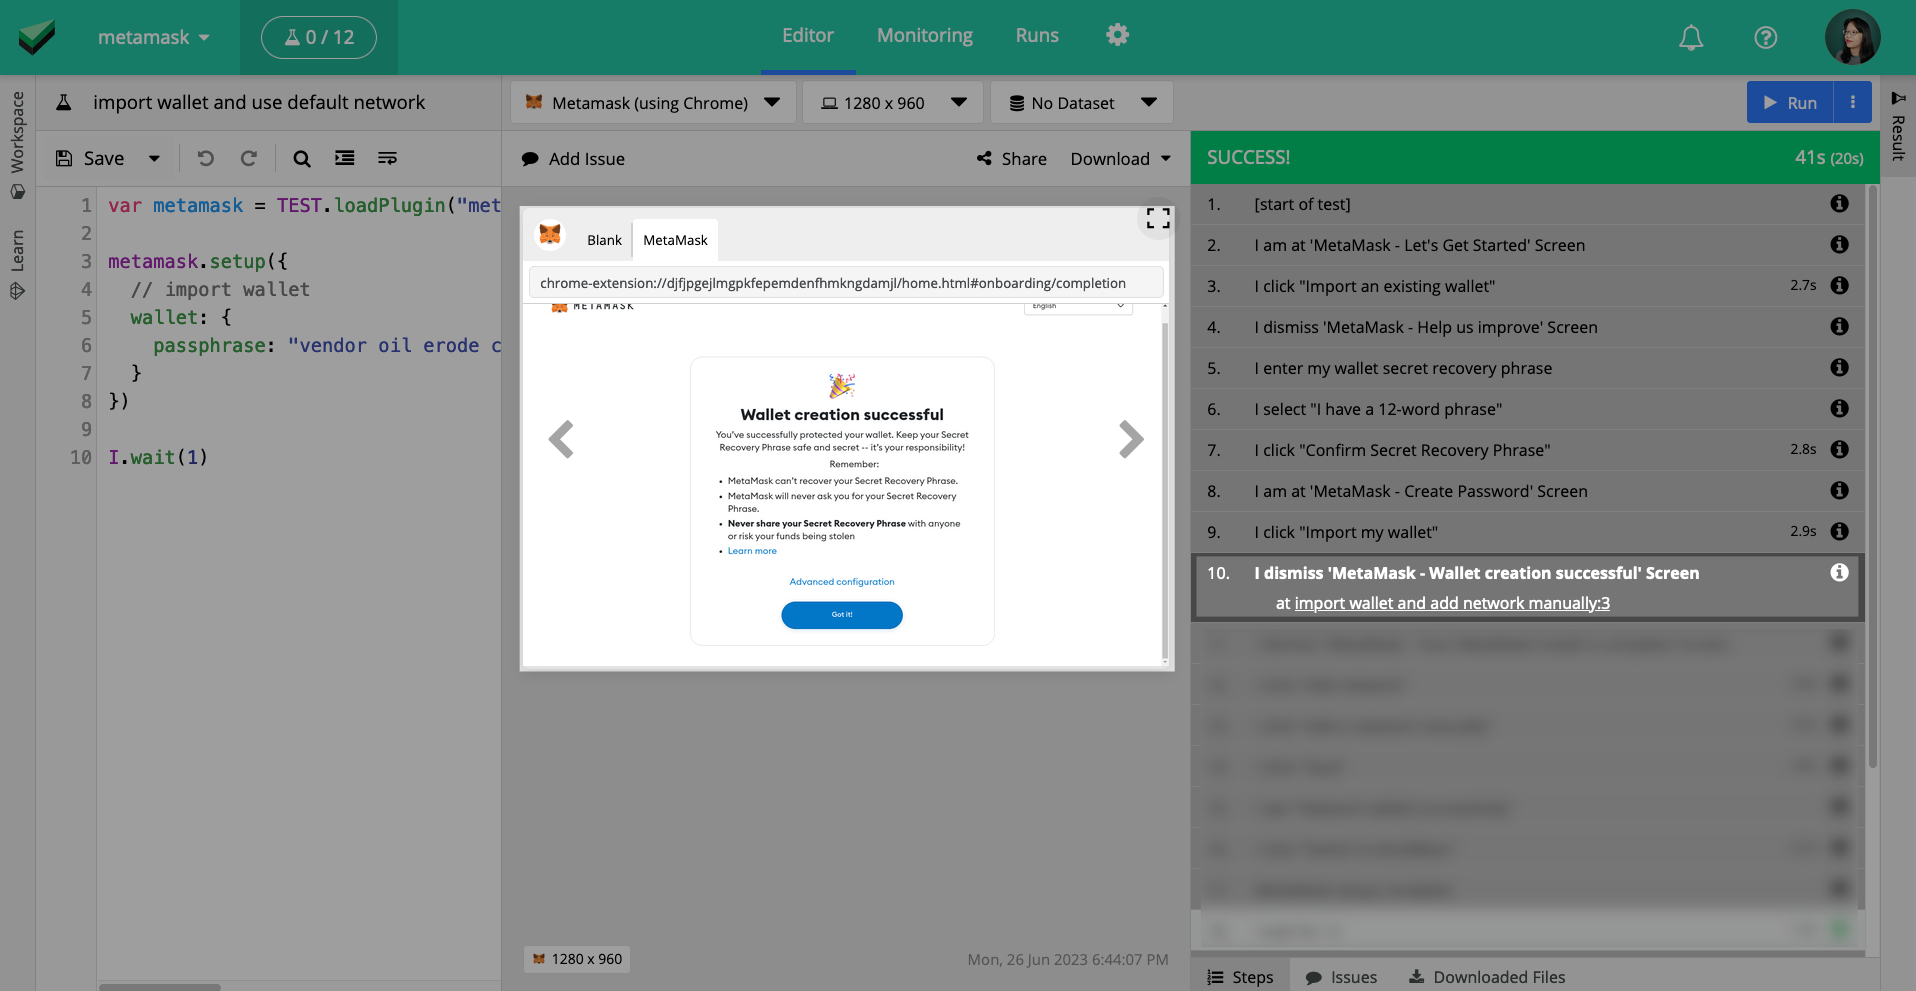Open the Learn more link in screenshot
The image size is (1916, 991).
pyautogui.click(x=752, y=551)
